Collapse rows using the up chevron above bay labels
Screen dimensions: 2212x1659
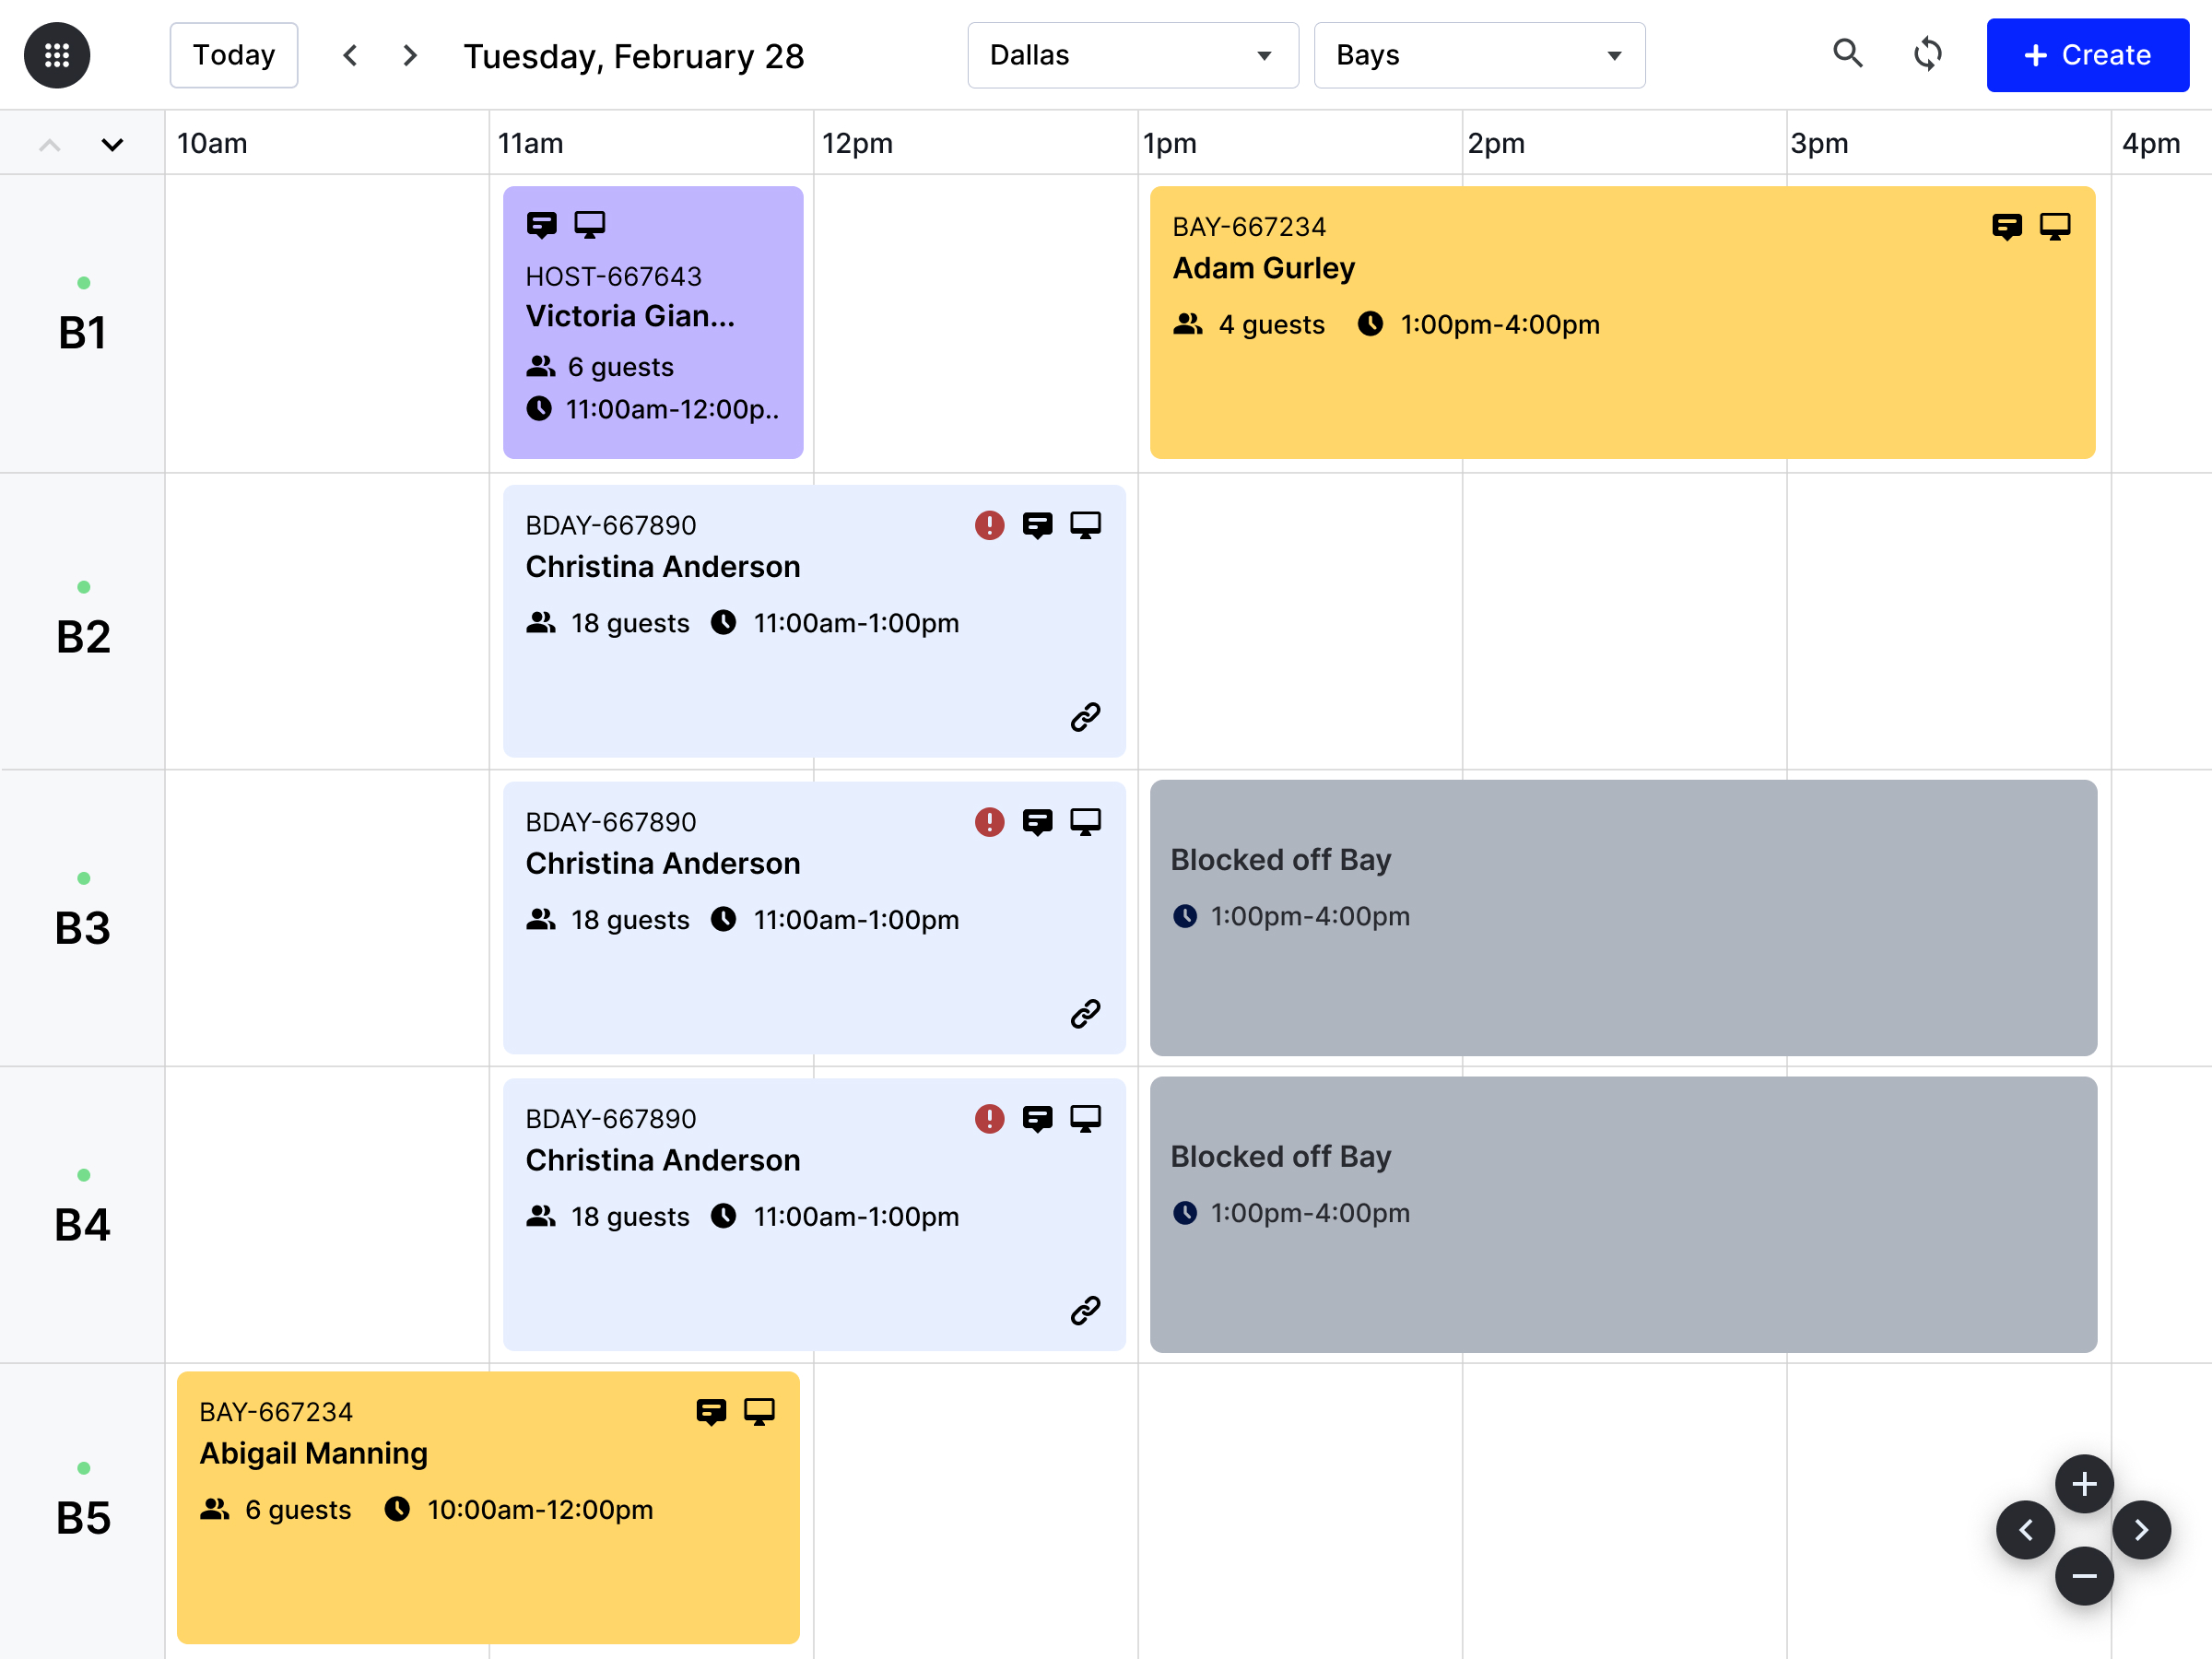pyautogui.click(x=49, y=143)
